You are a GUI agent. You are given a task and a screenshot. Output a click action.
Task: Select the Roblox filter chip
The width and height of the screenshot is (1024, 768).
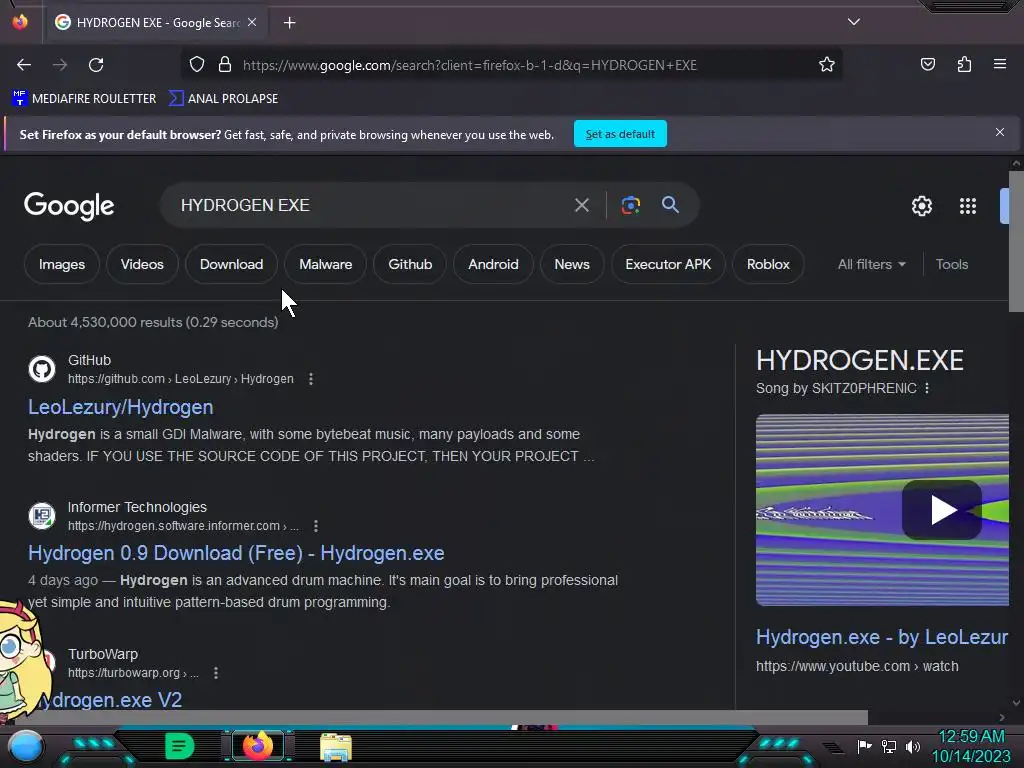[768, 264]
